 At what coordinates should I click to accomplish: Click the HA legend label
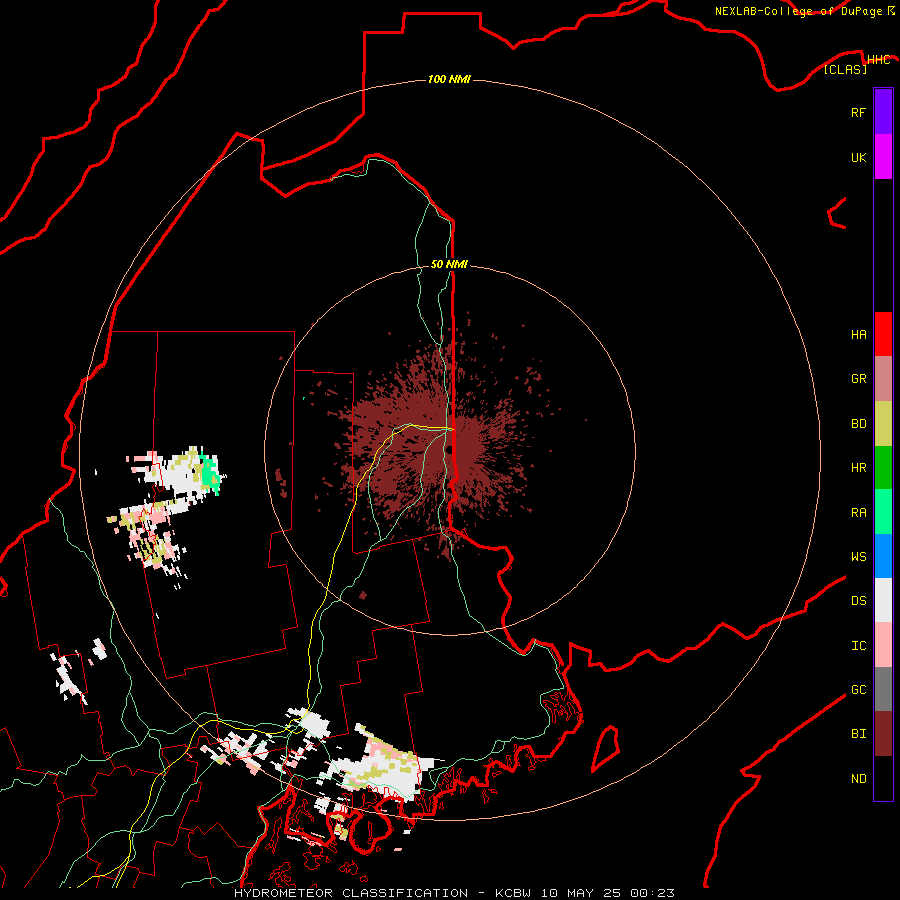coord(858,334)
